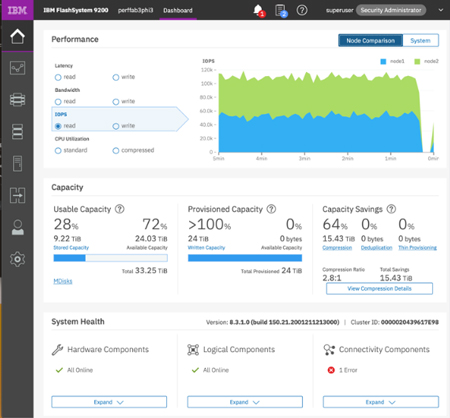Click the Hardware Components wrench icon
The height and width of the screenshot is (418, 450).
coord(57,350)
